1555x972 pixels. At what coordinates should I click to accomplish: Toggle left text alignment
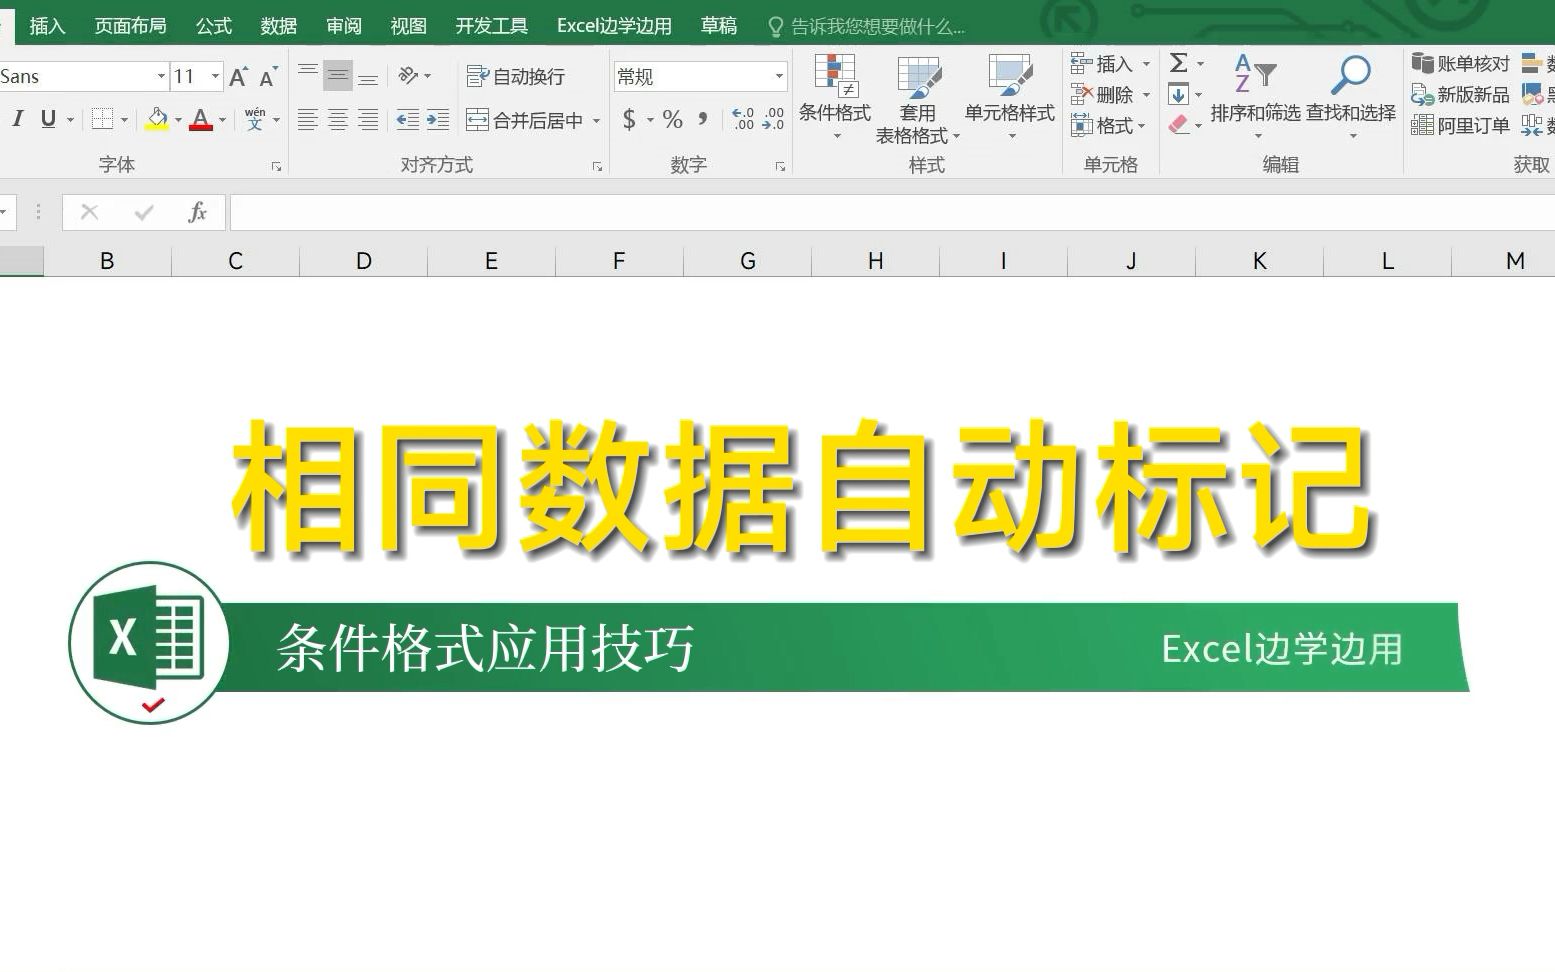click(308, 120)
